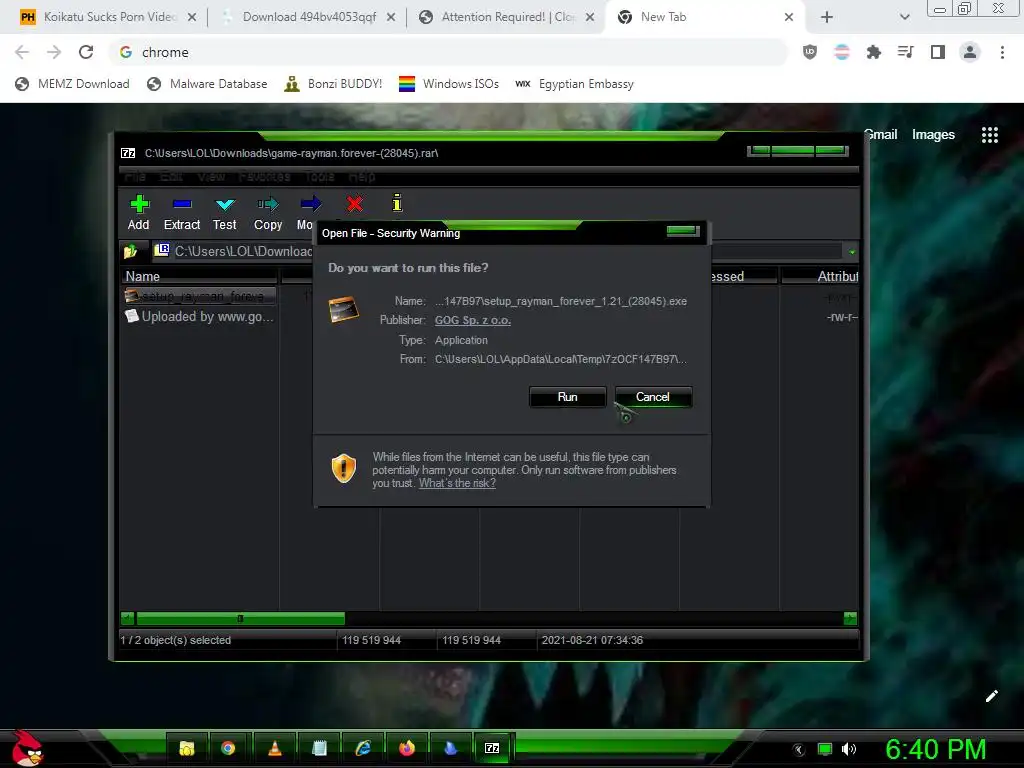Select the New Tab tab

coord(705,17)
